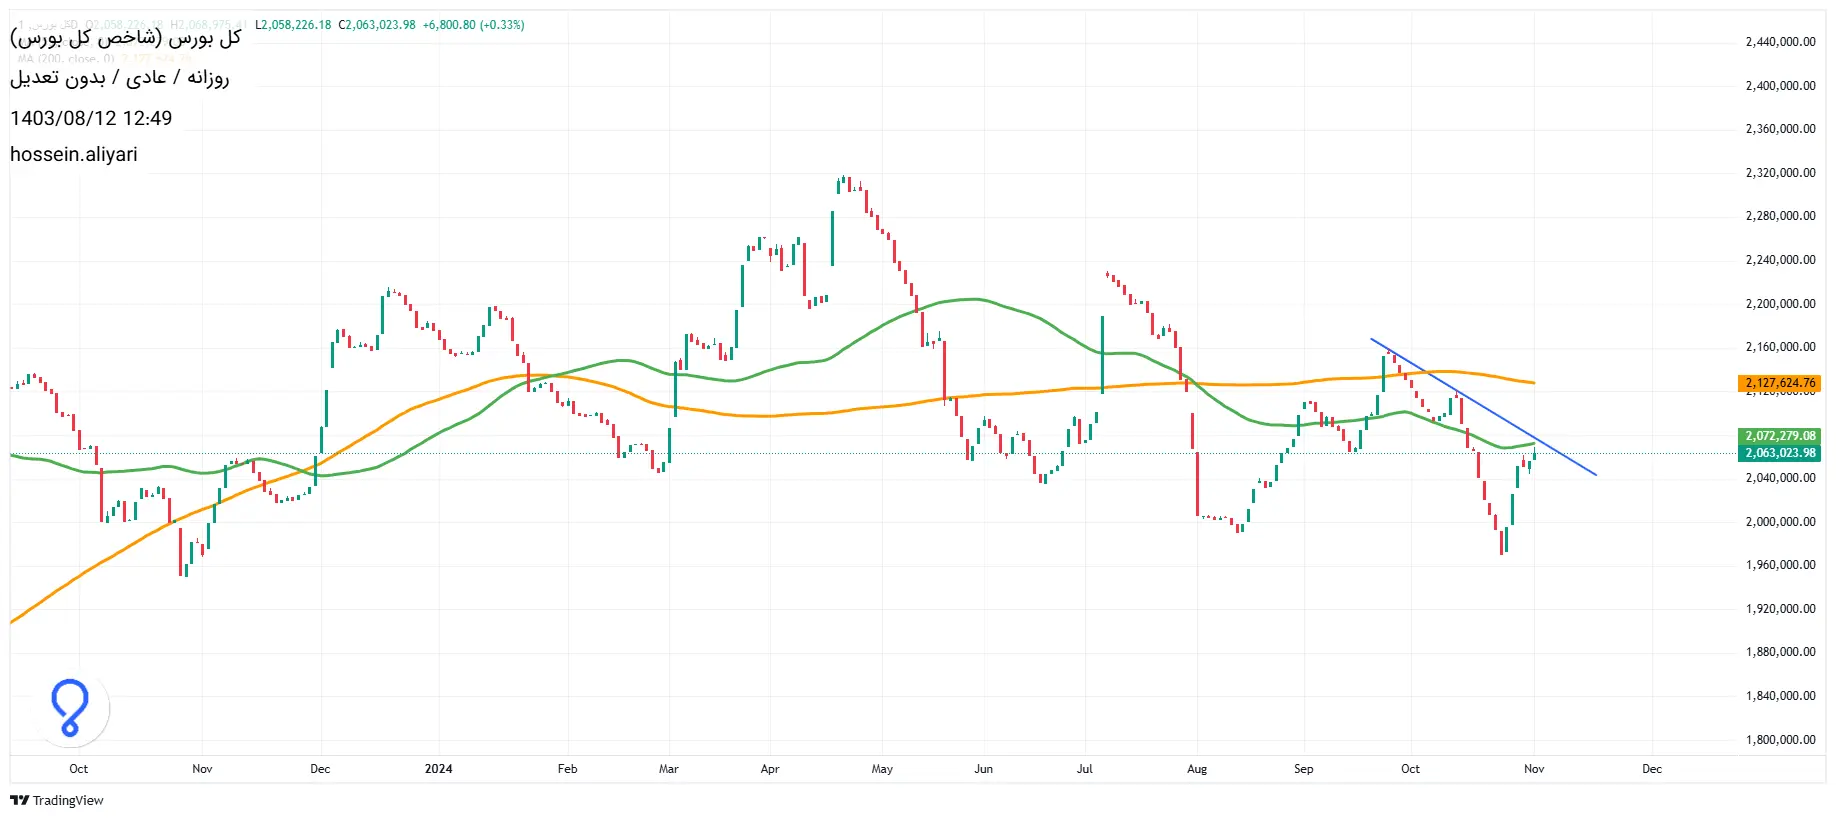Image resolution: width=1836 pixels, height=818 pixels.
Task: Click the green 2,072,279.08 price tag
Action: [x=1780, y=436]
